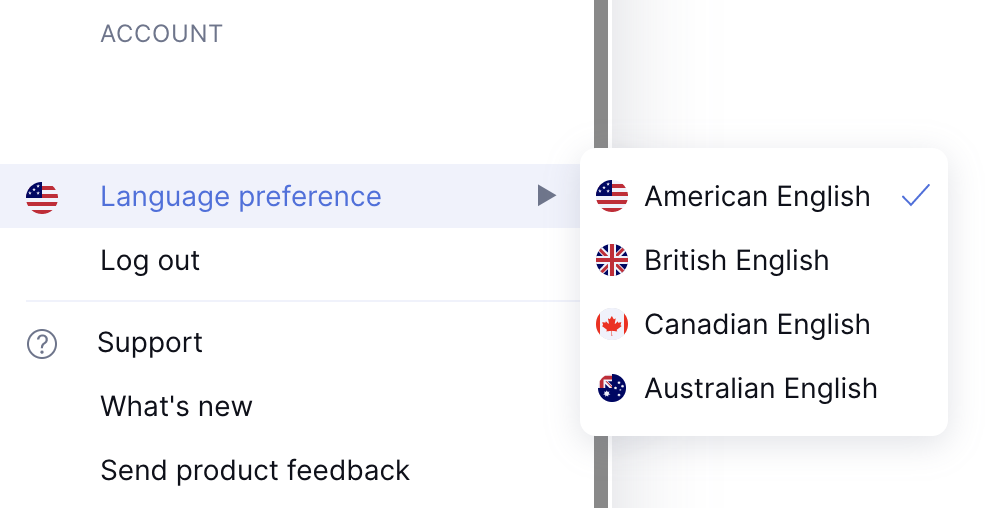Log out of the account
This screenshot has width=992, height=508.
(x=150, y=261)
